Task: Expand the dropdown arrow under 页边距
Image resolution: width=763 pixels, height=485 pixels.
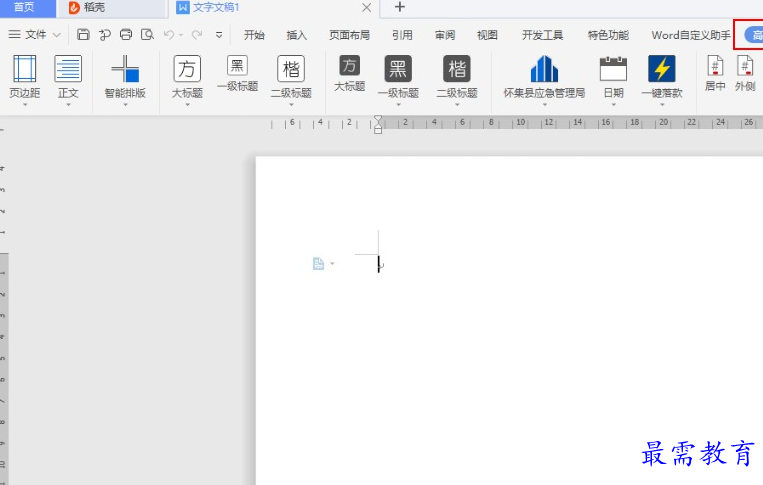Action: (25, 105)
